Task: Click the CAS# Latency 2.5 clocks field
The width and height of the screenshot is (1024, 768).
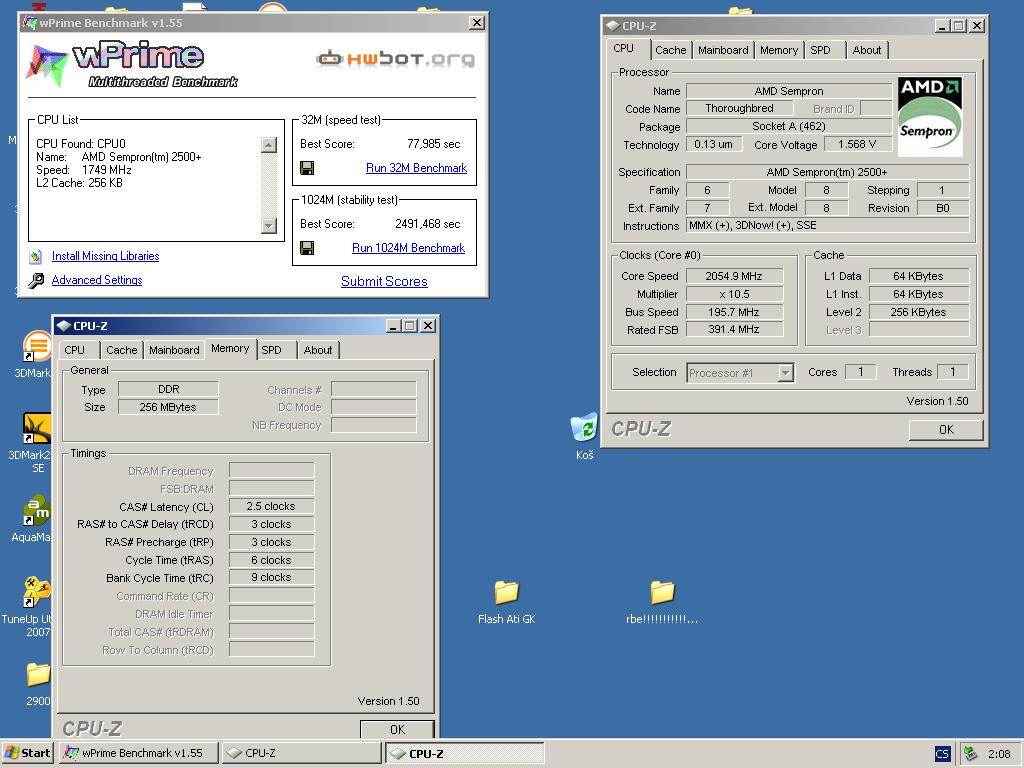Action: point(271,506)
